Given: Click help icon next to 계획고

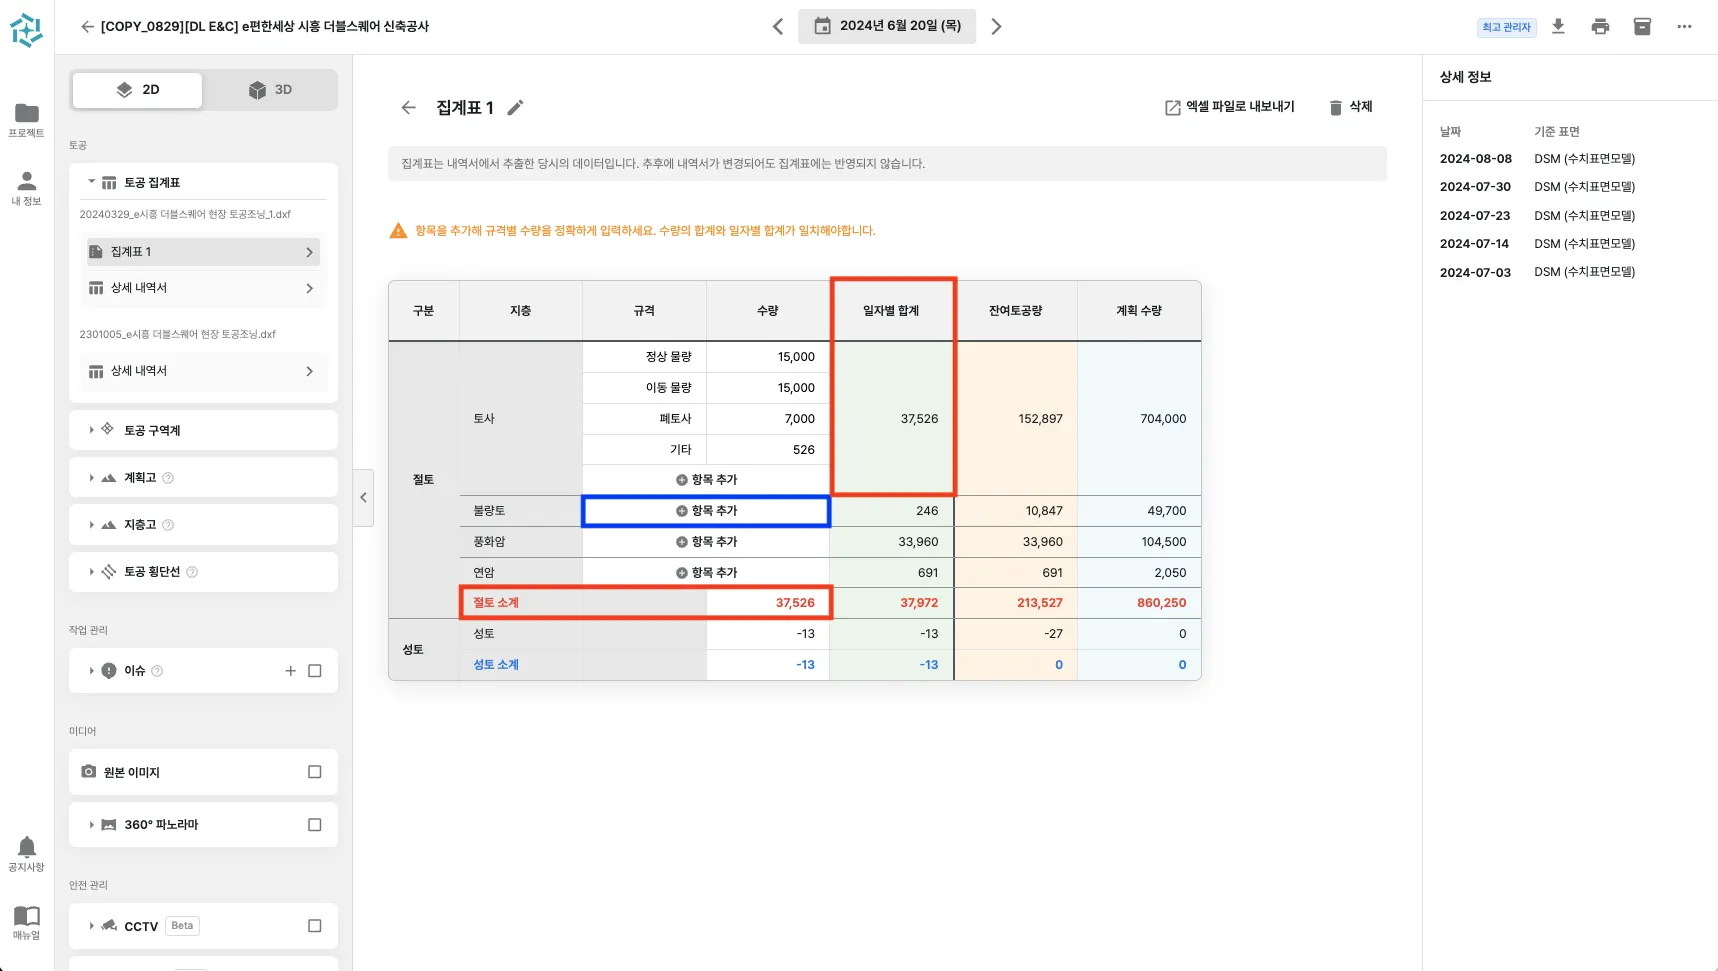Looking at the screenshot, I should [168, 478].
